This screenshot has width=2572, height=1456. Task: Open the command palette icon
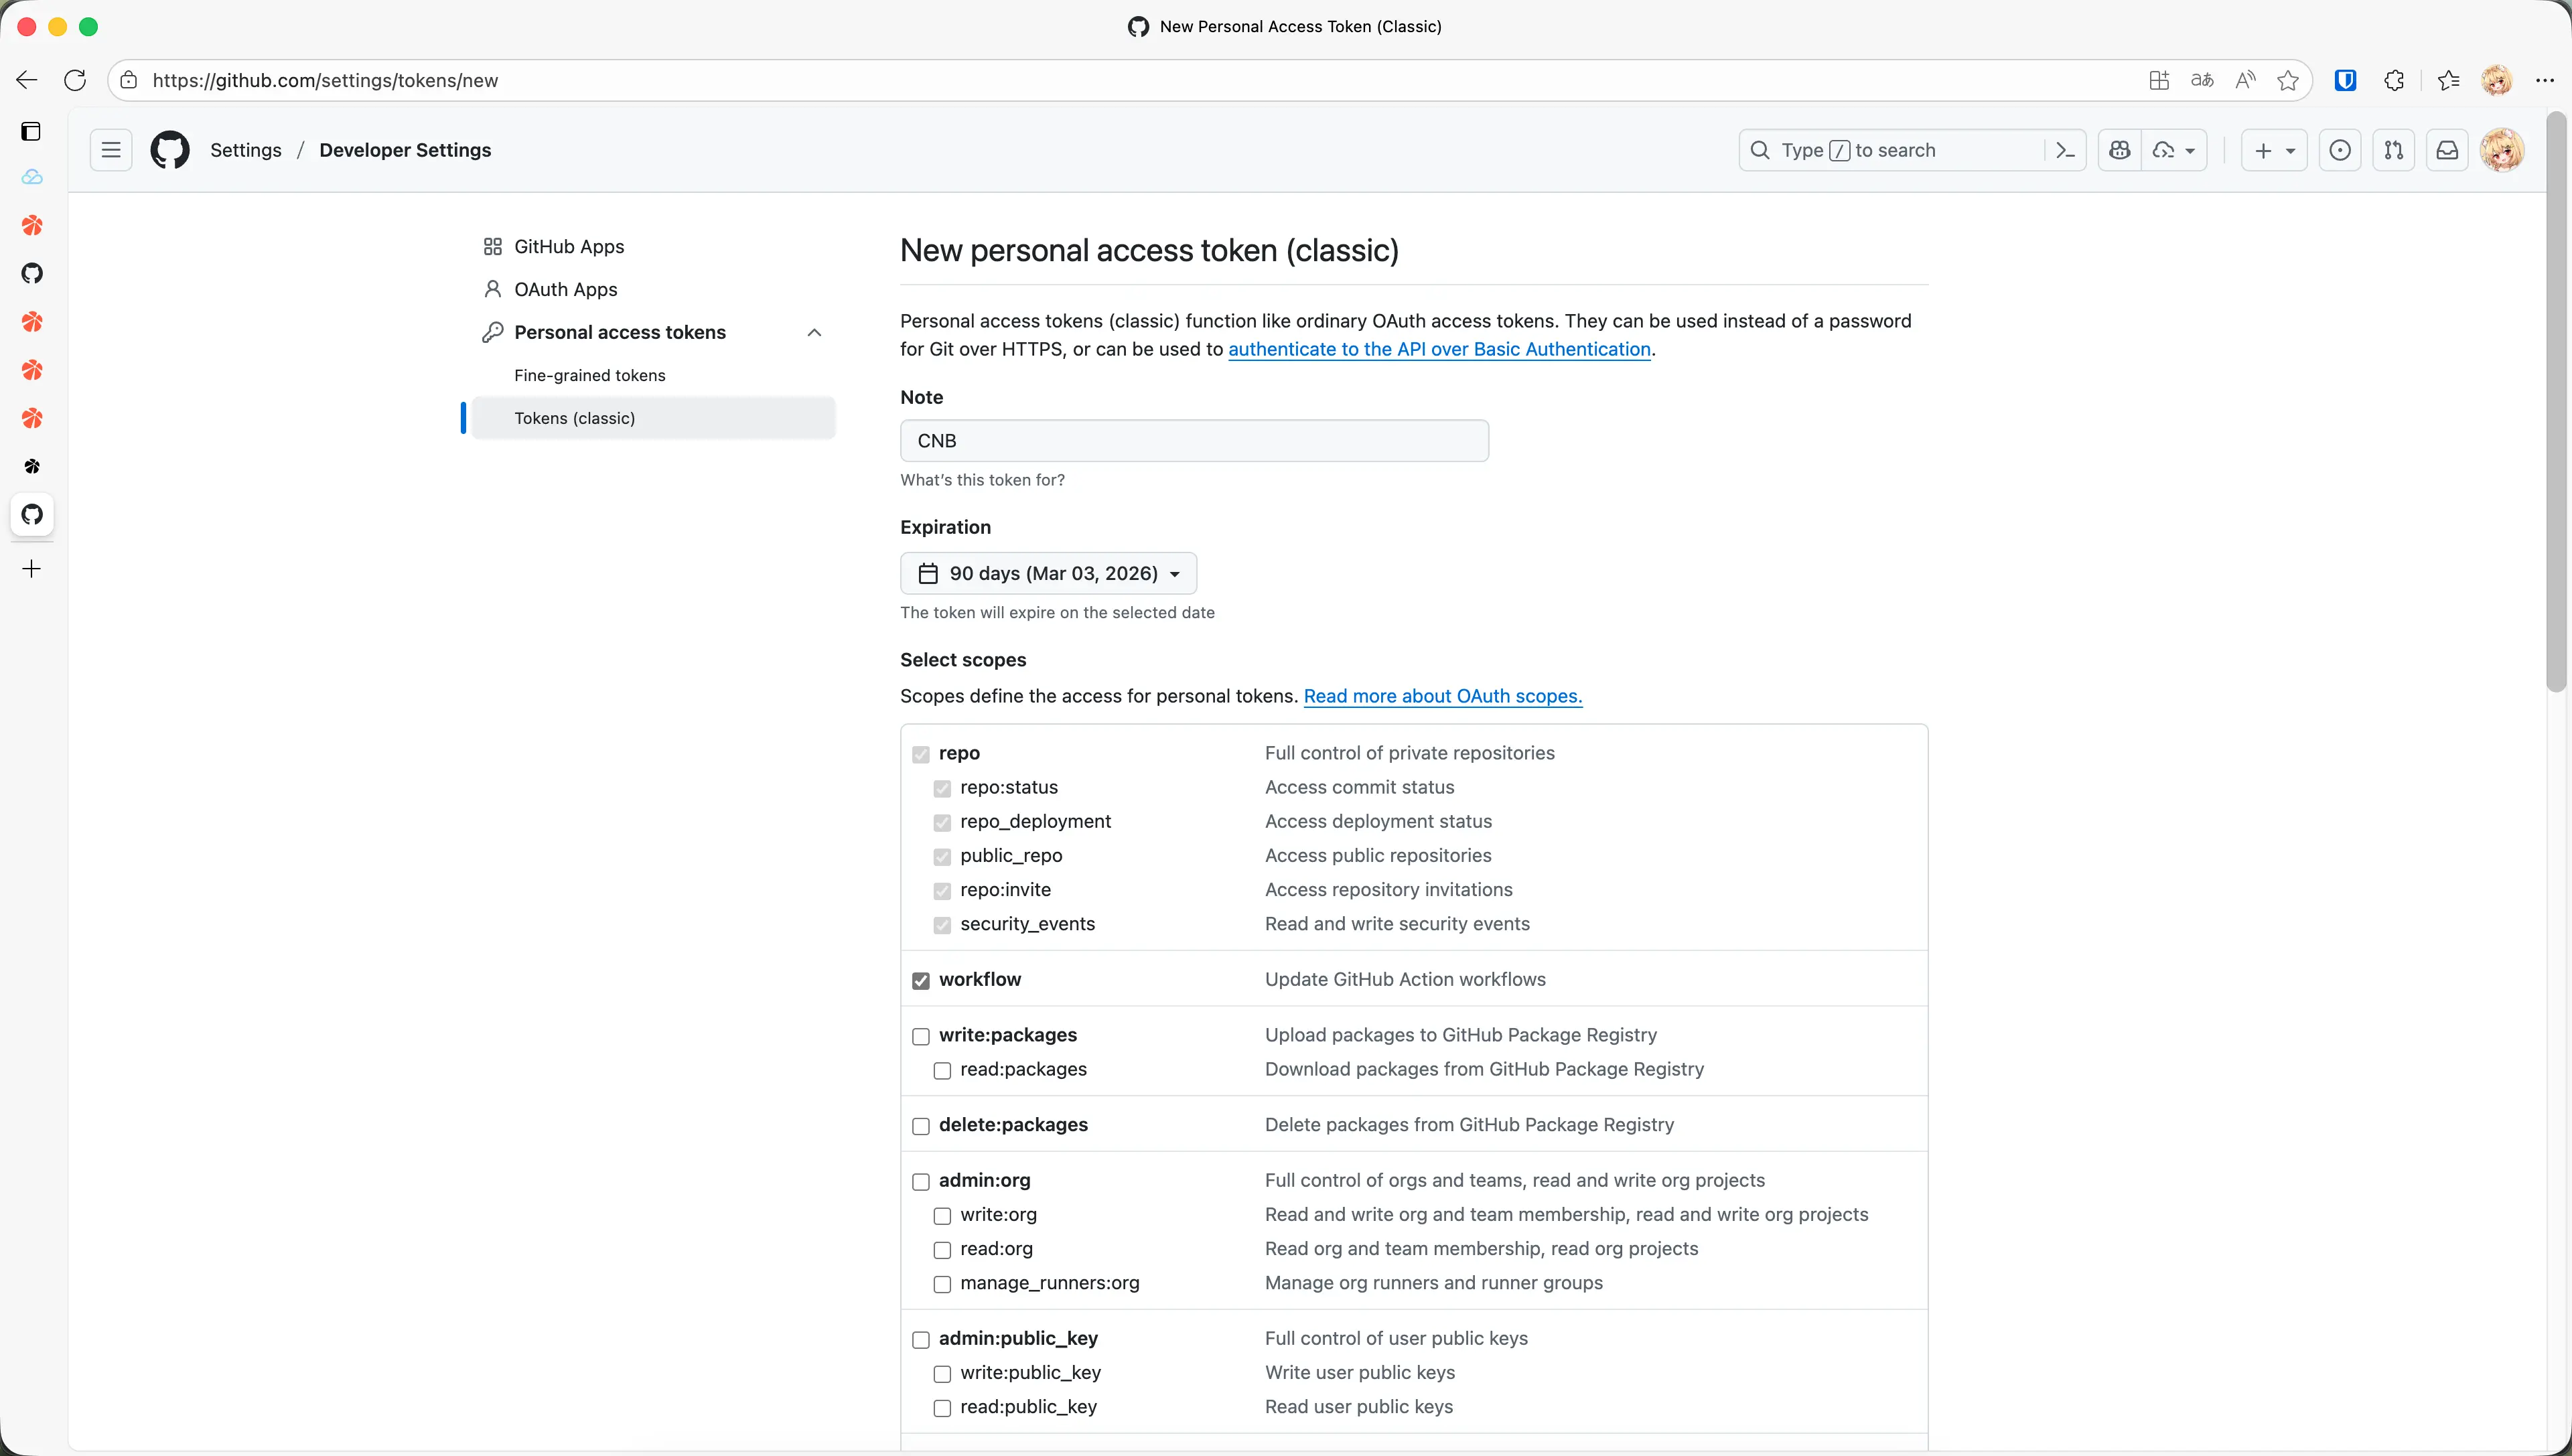pyautogui.click(x=2065, y=150)
